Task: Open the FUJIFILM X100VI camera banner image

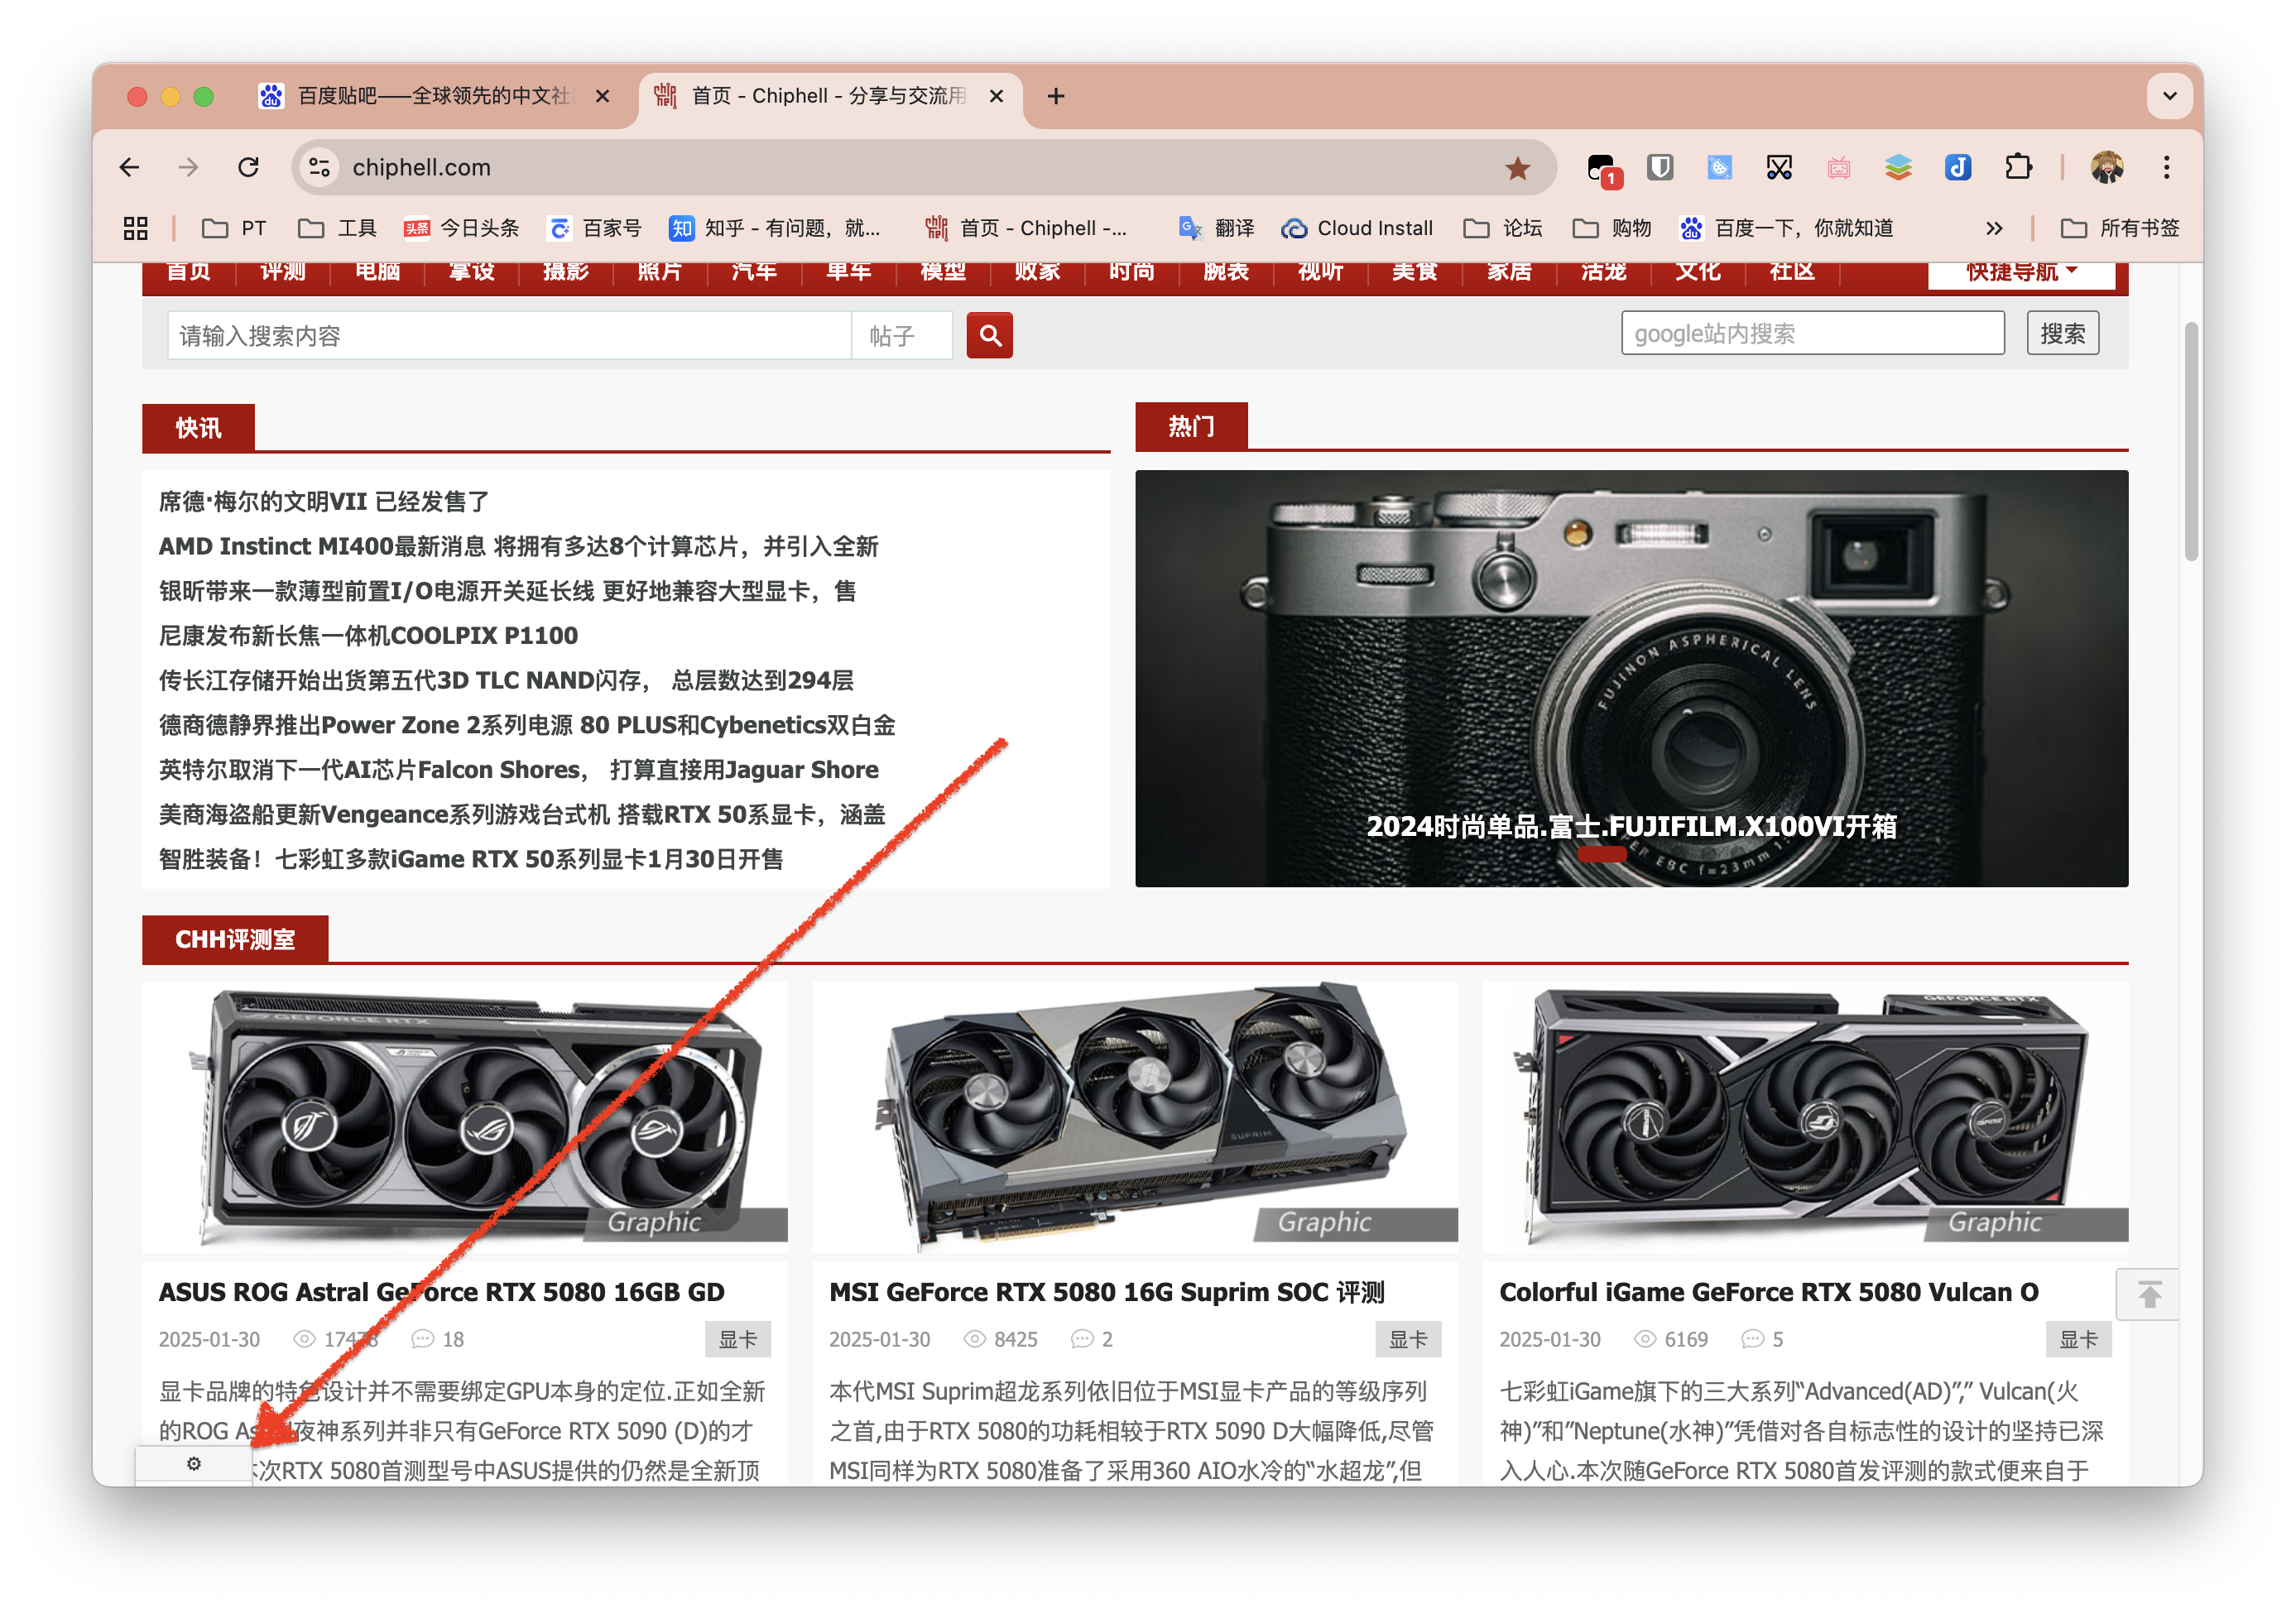Action: point(1631,678)
